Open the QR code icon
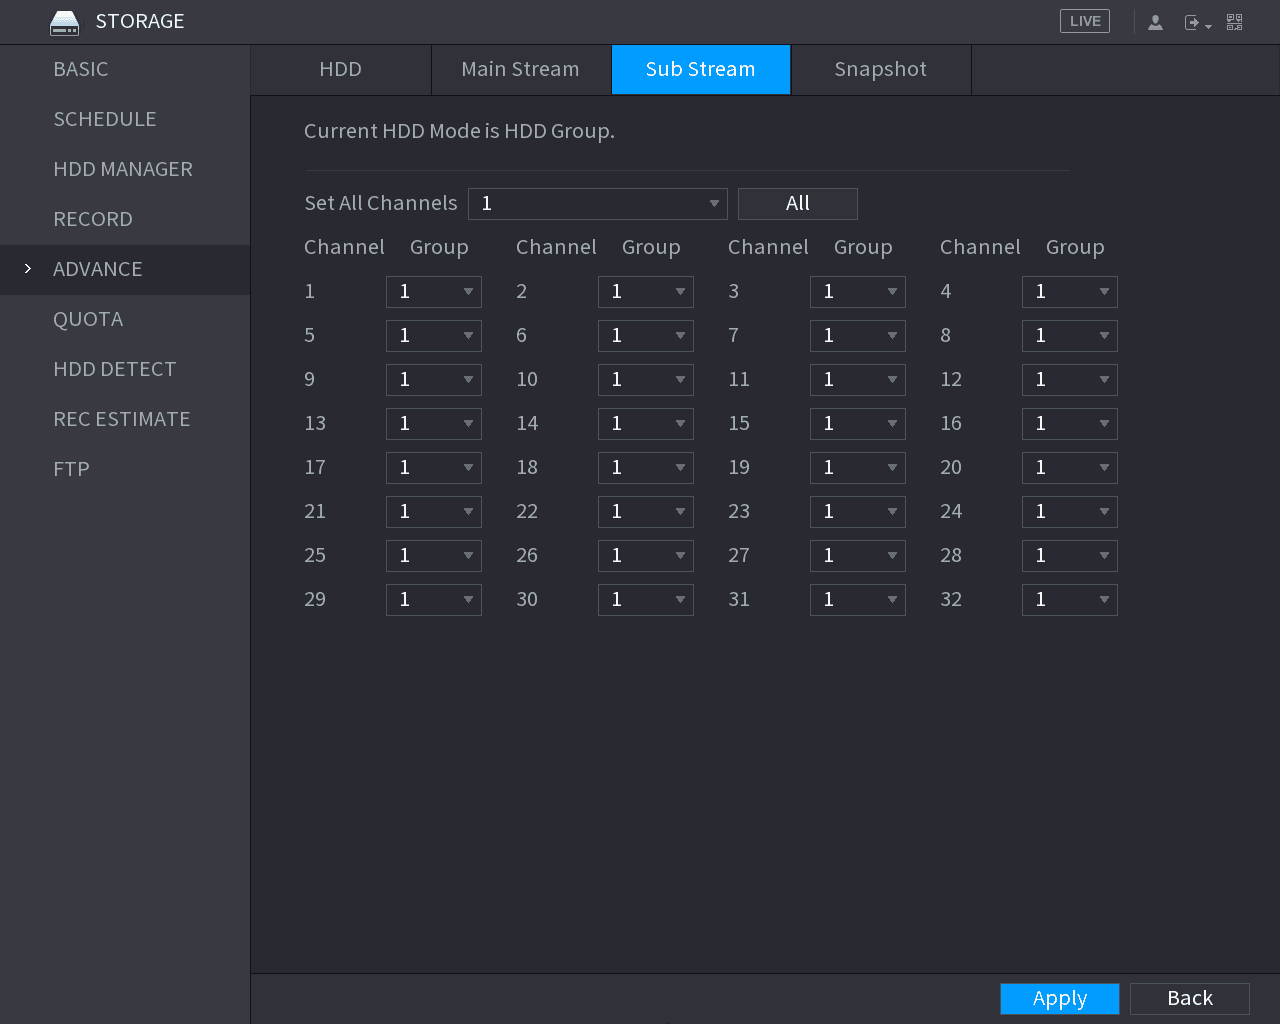Viewport: 1280px width, 1024px height. pos(1235,22)
